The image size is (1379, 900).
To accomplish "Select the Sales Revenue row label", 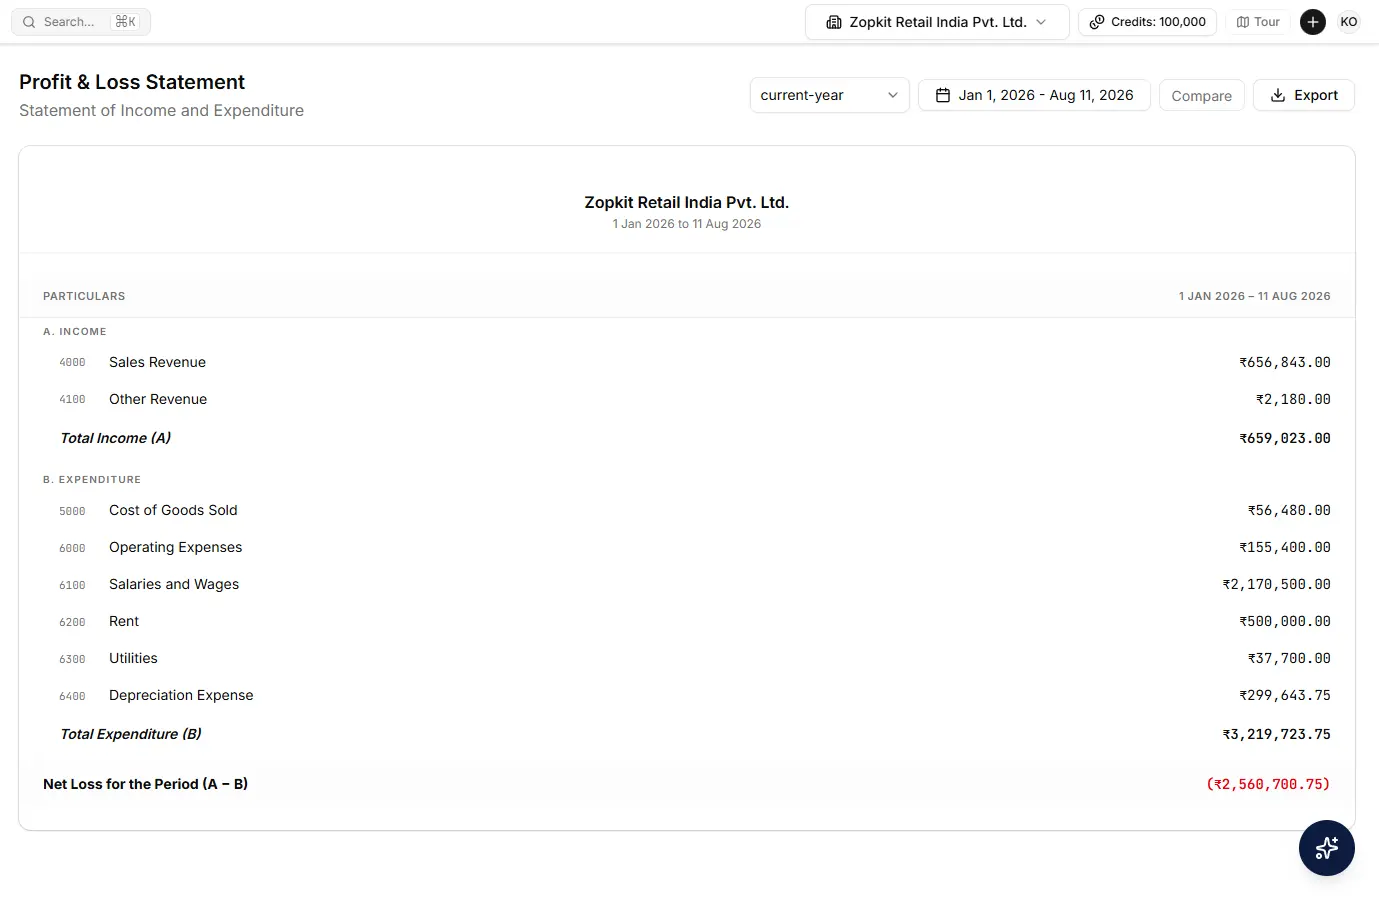I will (157, 362).
